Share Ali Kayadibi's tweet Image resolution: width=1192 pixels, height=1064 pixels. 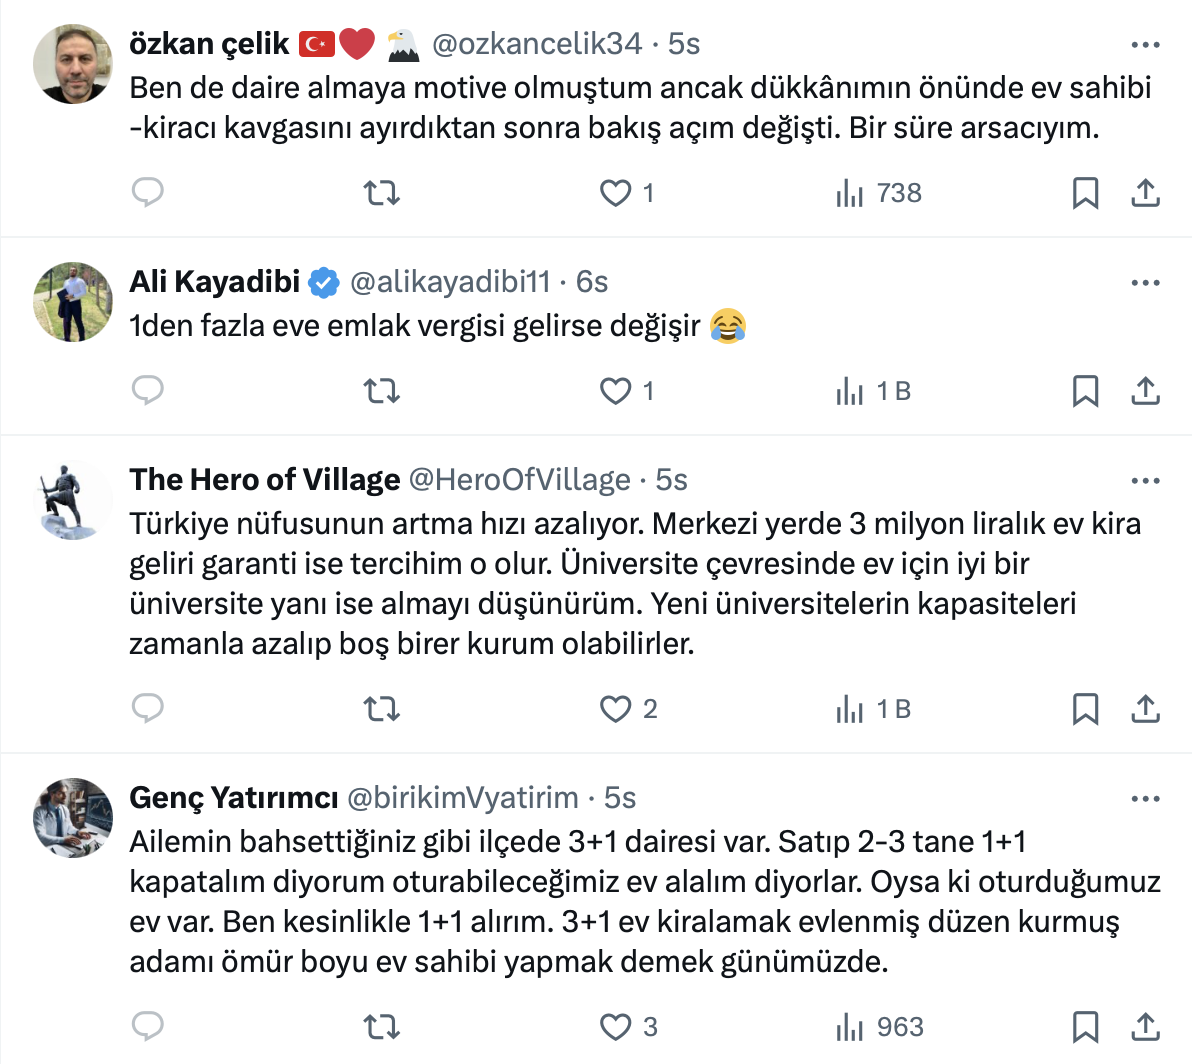1145,391
